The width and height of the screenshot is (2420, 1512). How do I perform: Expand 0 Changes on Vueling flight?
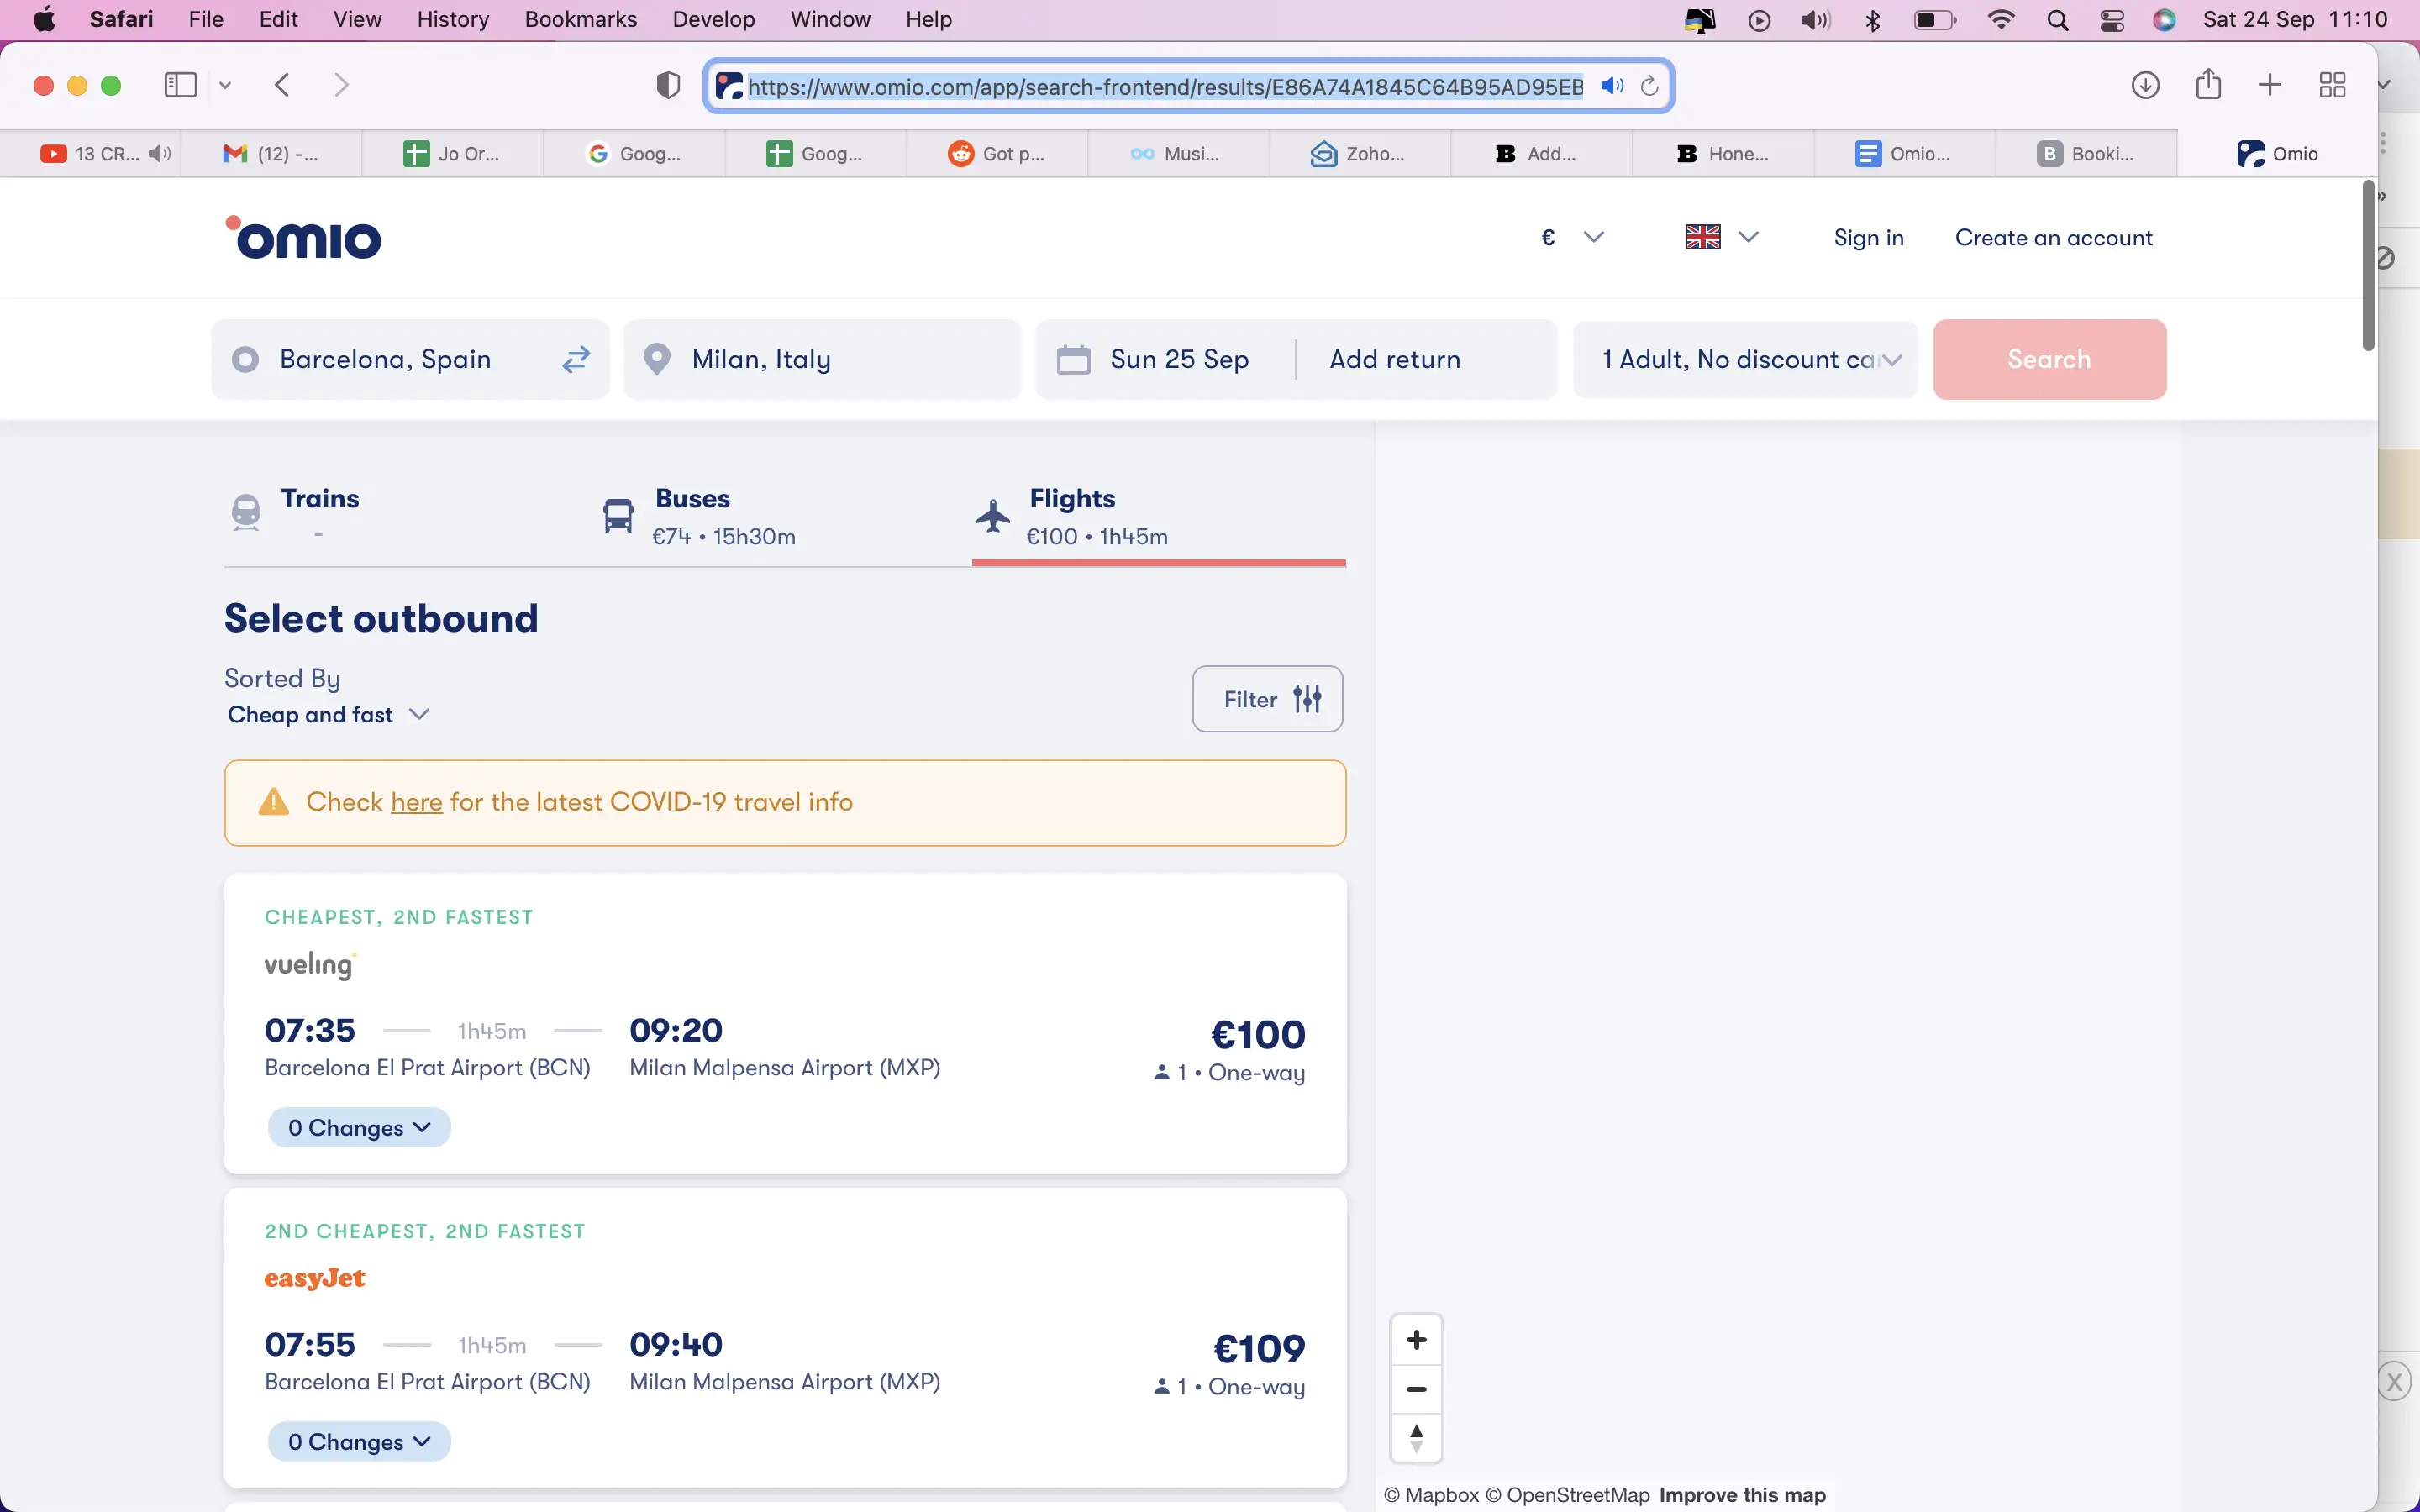pyautogui.click(x=359, y=1128)
